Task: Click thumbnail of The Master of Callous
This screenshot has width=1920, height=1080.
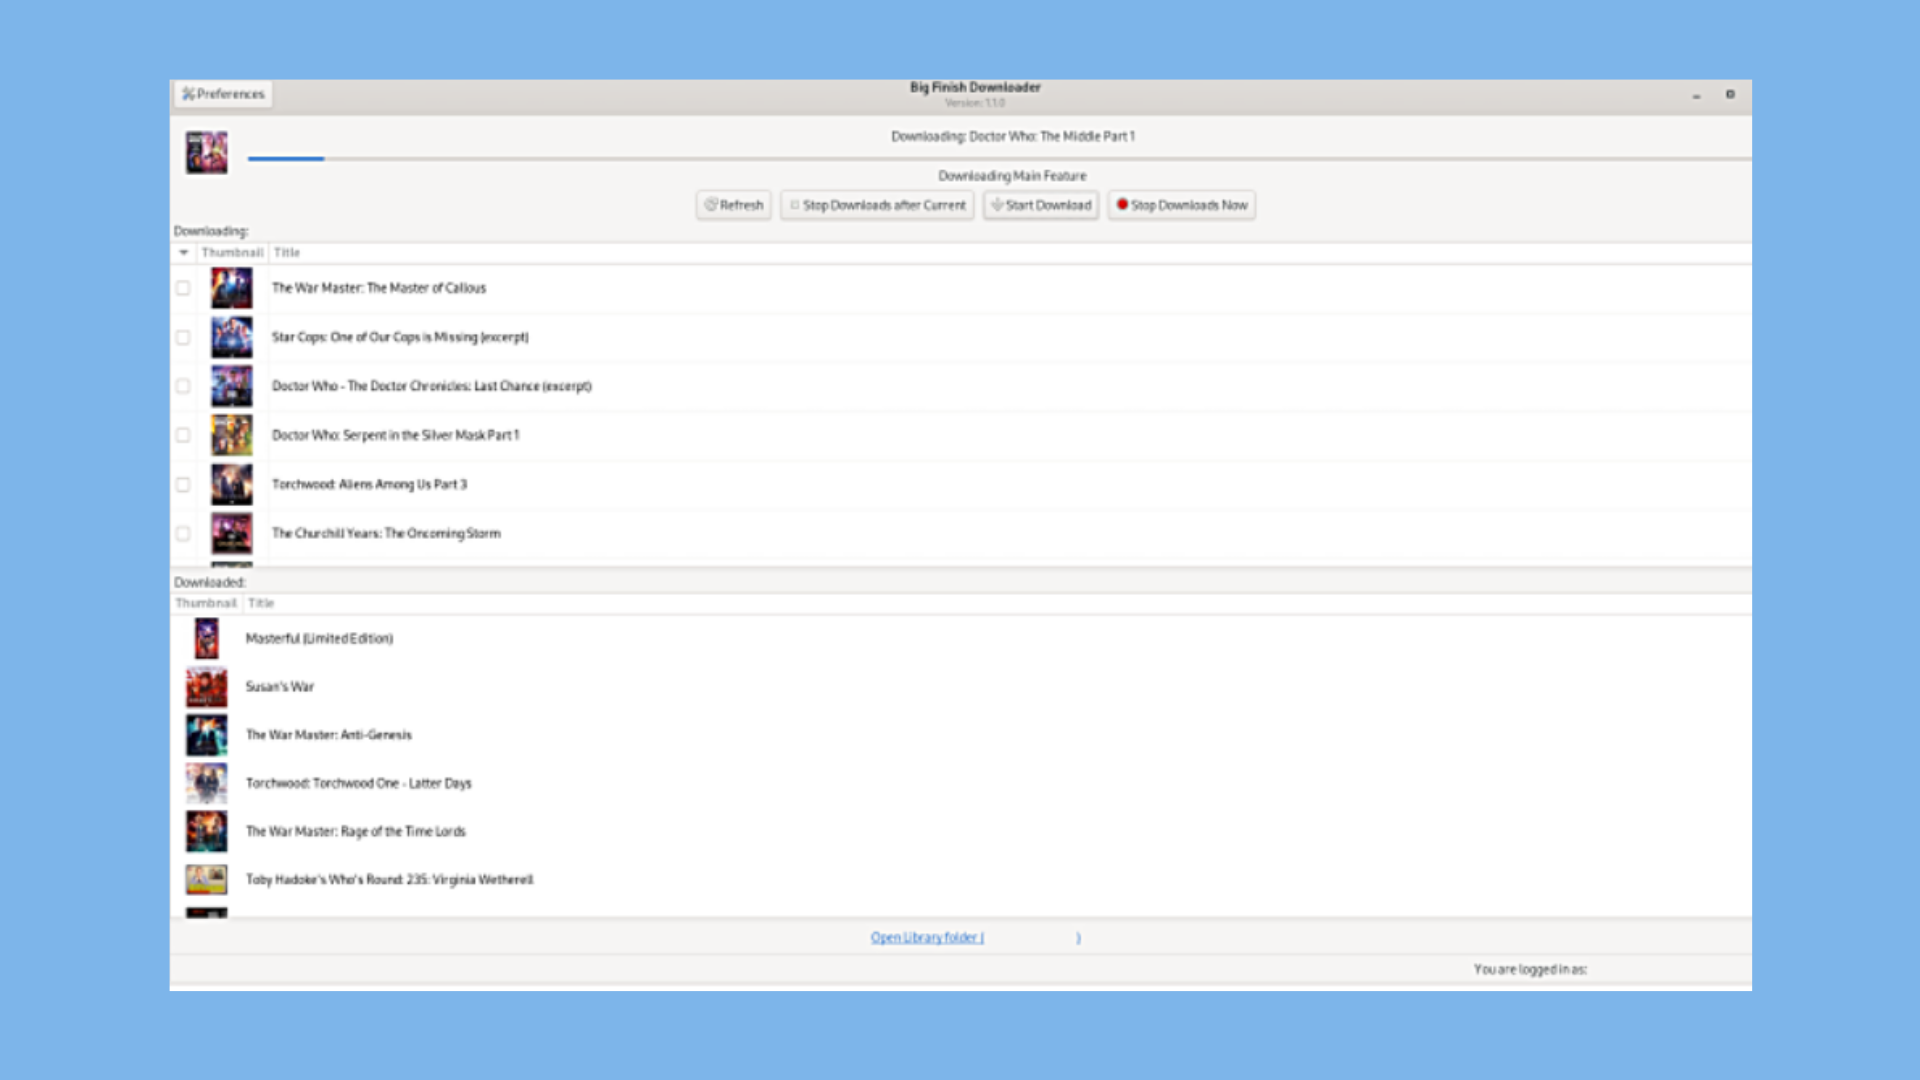Action: point(231,288)
